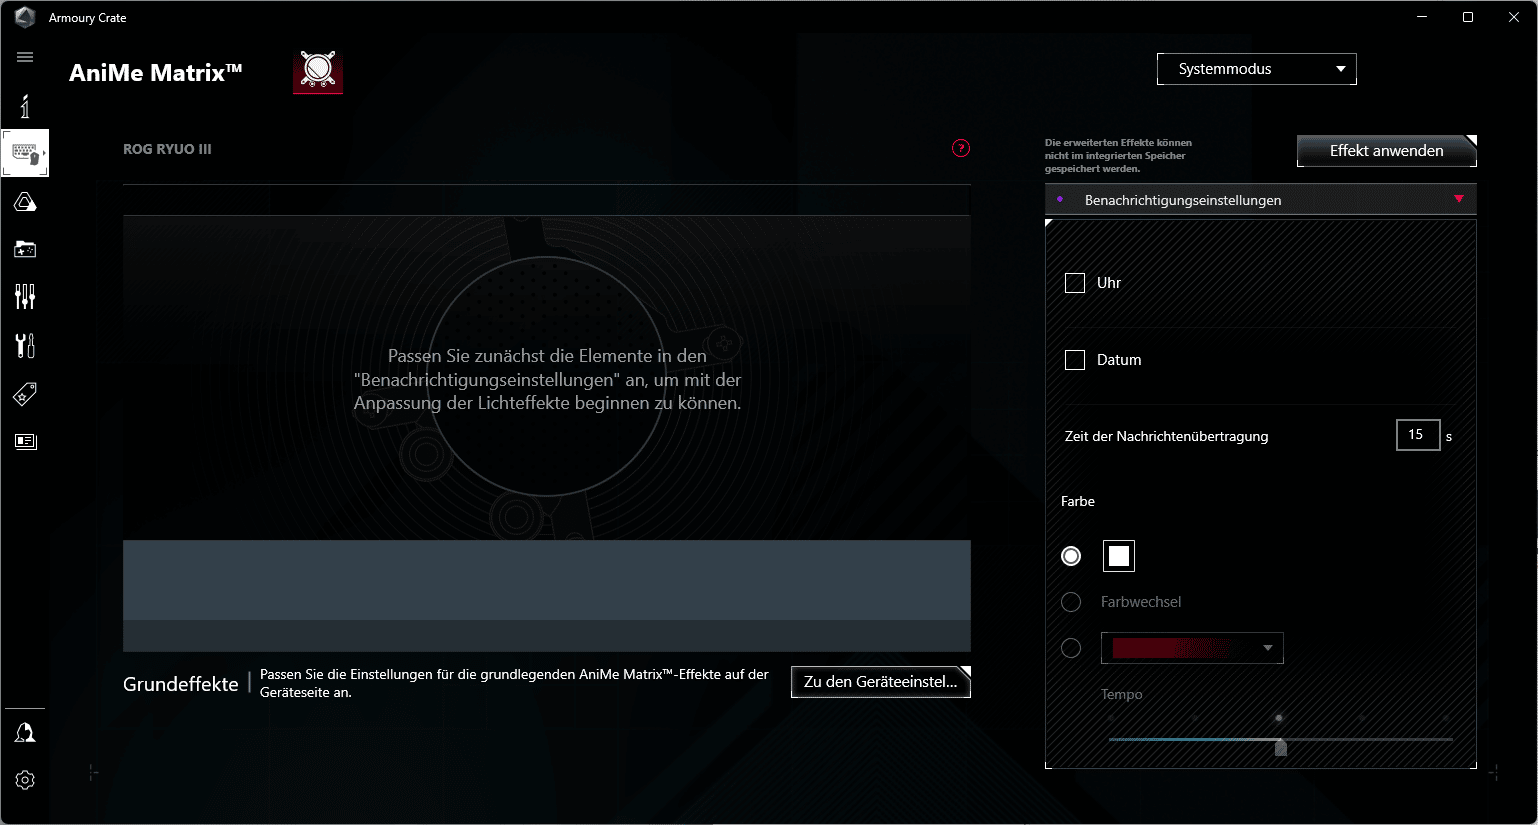Open the Aura Sync sidebar icon
The image size is (1538, 825).
point(25,203)
